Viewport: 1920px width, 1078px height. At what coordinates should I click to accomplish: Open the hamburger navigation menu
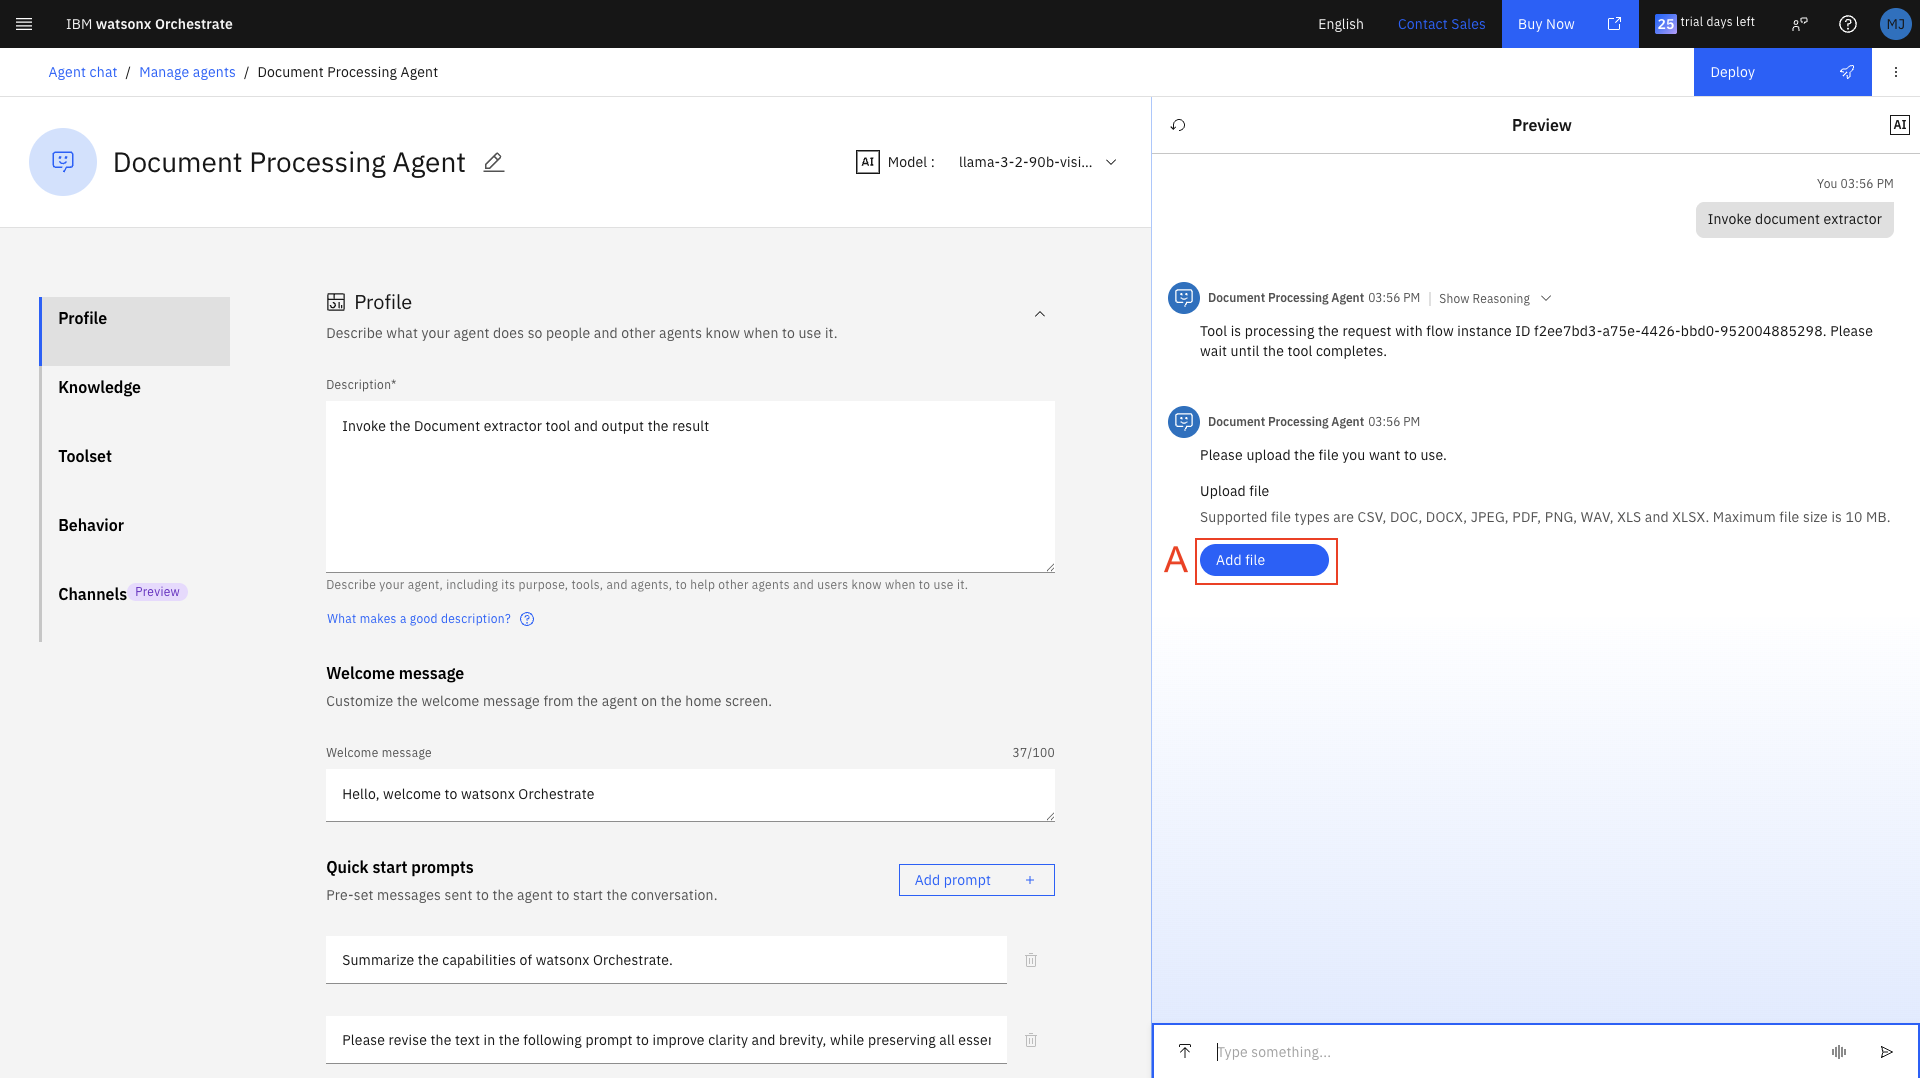click(24, 24)
